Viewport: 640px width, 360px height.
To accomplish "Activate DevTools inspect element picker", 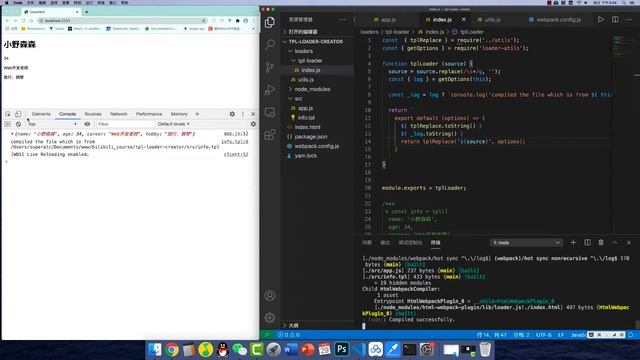I will (8, 114).
